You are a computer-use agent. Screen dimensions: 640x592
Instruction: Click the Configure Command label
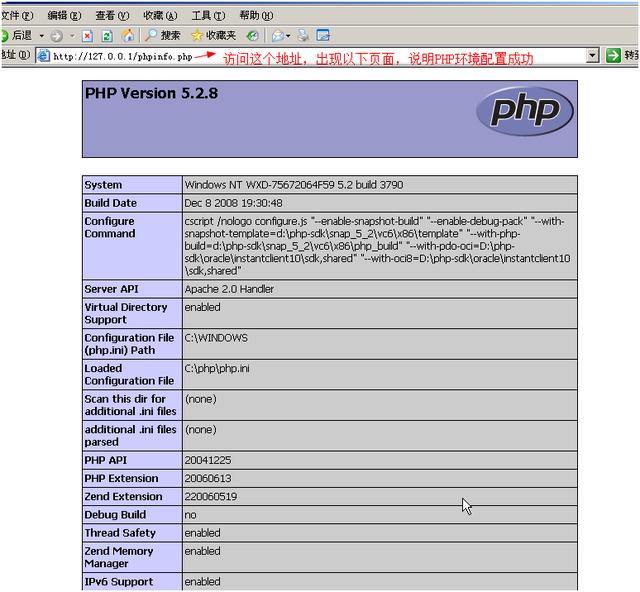(110, 227)
